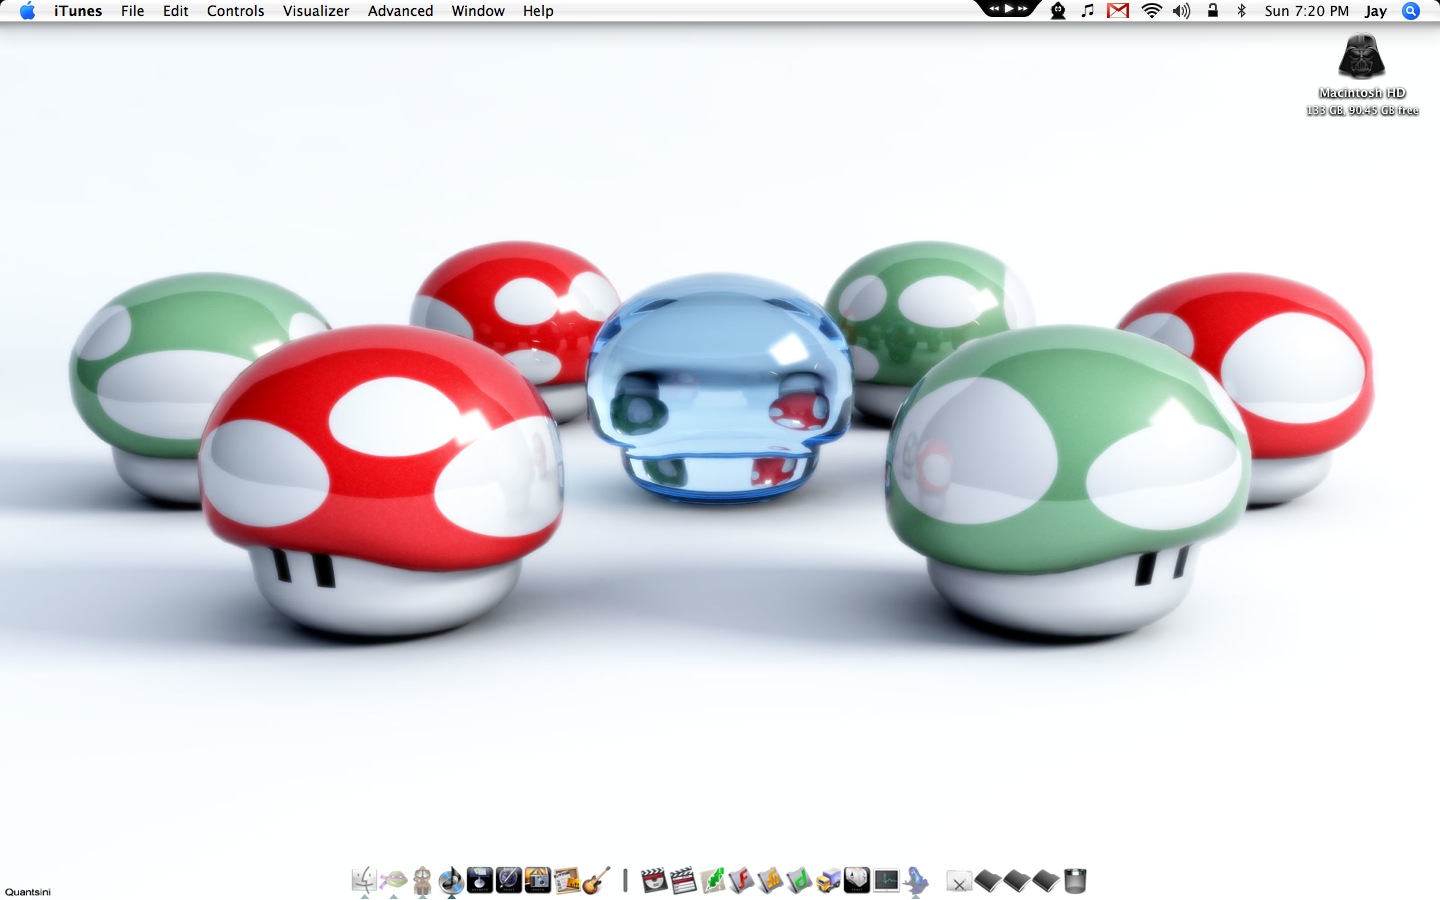The height and width of the screenshot is (900, 1440).
Task: Open Finder from the dock
Action: pos(364,881)
